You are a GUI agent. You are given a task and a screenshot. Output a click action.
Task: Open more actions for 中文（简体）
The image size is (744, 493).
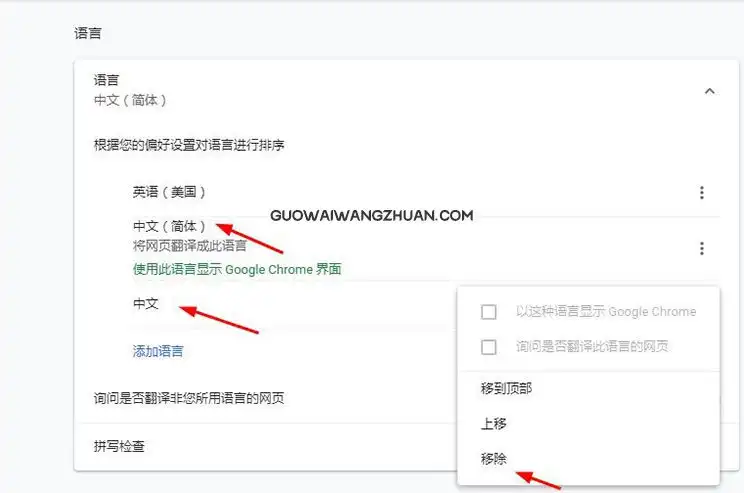tap(702, 248)
